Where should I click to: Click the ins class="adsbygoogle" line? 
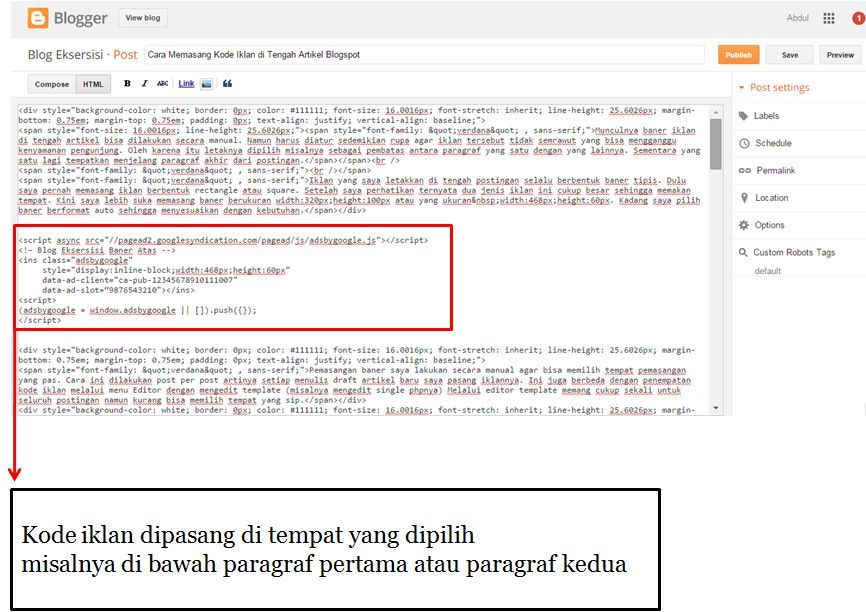[76, 260]
